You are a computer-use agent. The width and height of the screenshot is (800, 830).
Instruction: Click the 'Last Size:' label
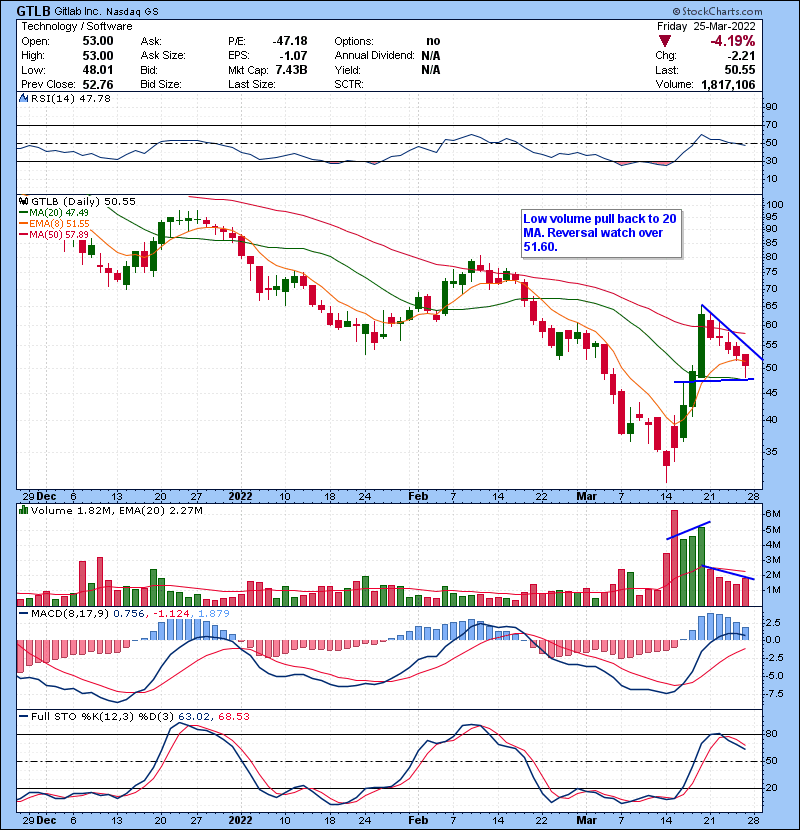[x=251, y=84]
